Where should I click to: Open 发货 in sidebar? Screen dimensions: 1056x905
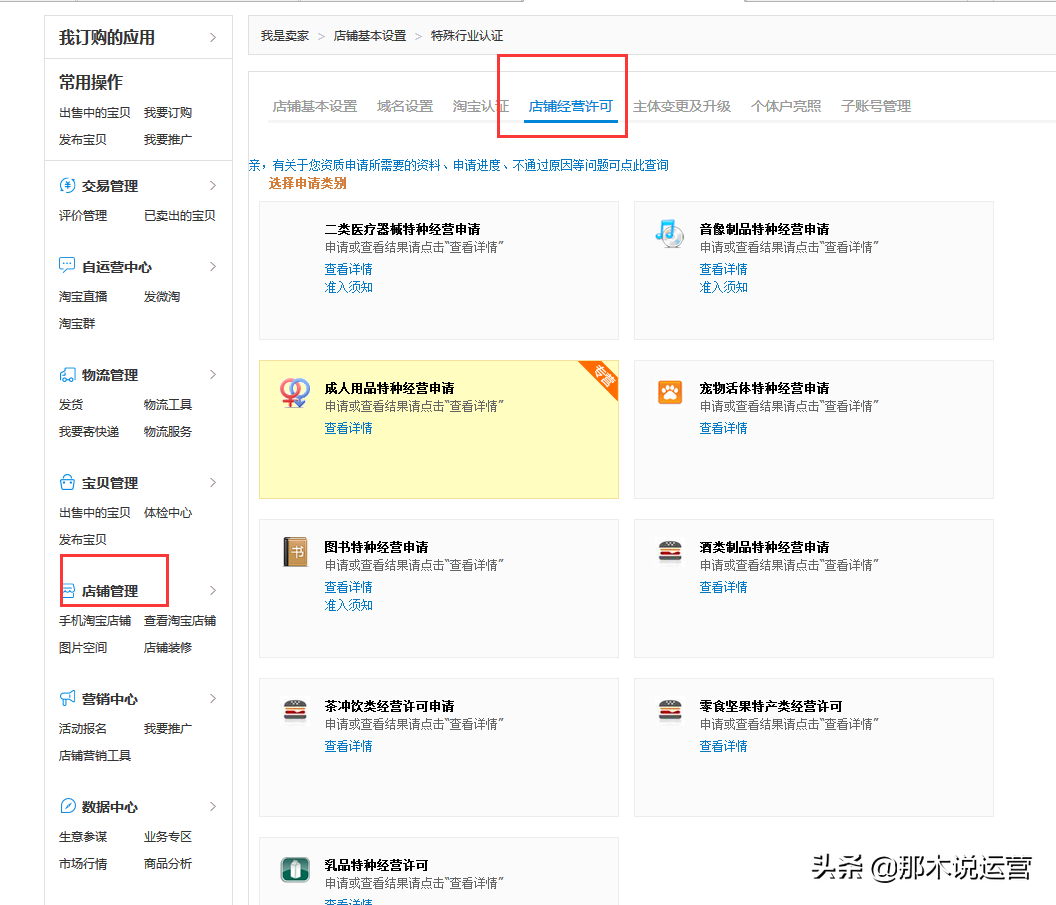[x=71, y=405]
